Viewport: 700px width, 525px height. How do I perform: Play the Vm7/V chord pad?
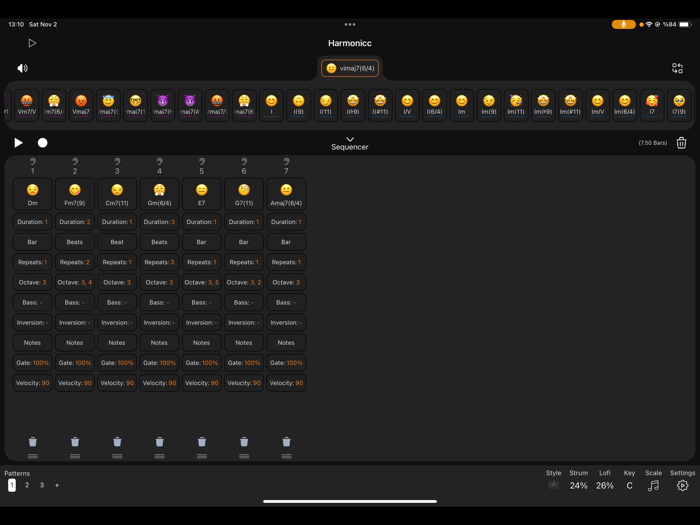27,105
